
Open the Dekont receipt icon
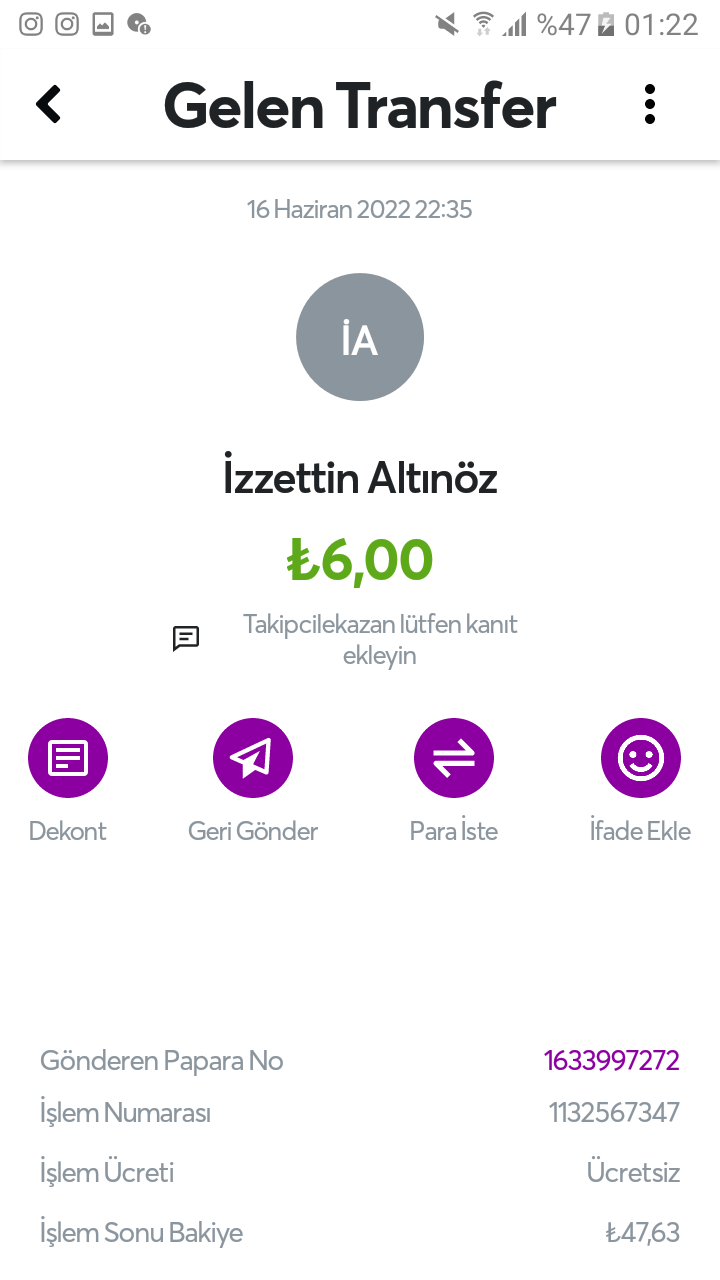(x=68, y=758)
